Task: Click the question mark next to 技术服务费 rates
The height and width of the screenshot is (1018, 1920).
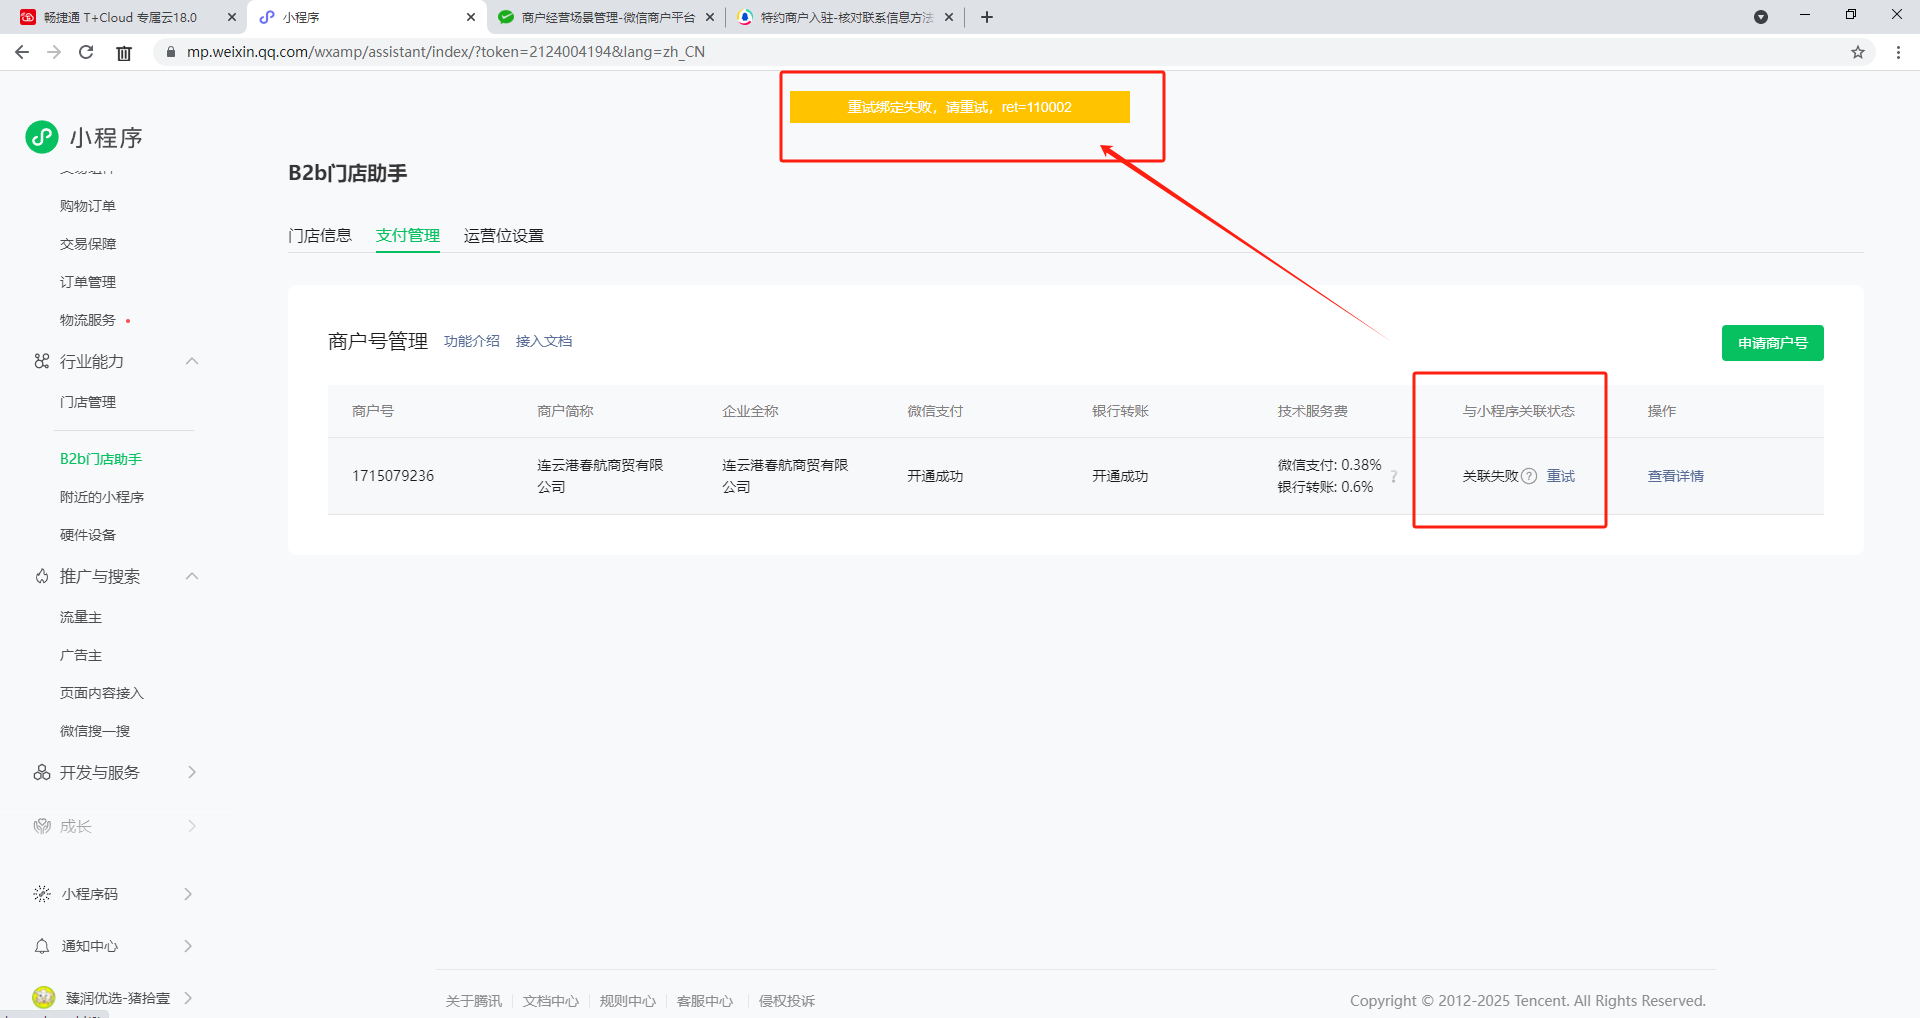Action: 1393,476
